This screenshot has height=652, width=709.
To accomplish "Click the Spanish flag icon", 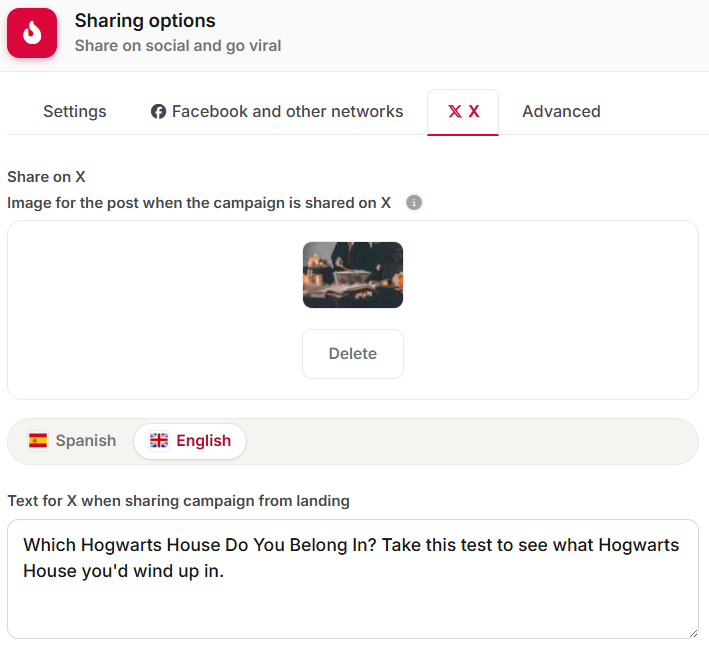I will point(38,440).
